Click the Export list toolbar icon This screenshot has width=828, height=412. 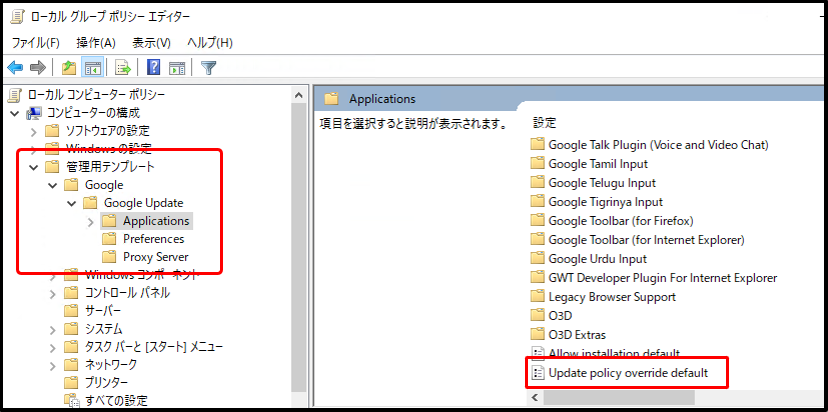123,67
